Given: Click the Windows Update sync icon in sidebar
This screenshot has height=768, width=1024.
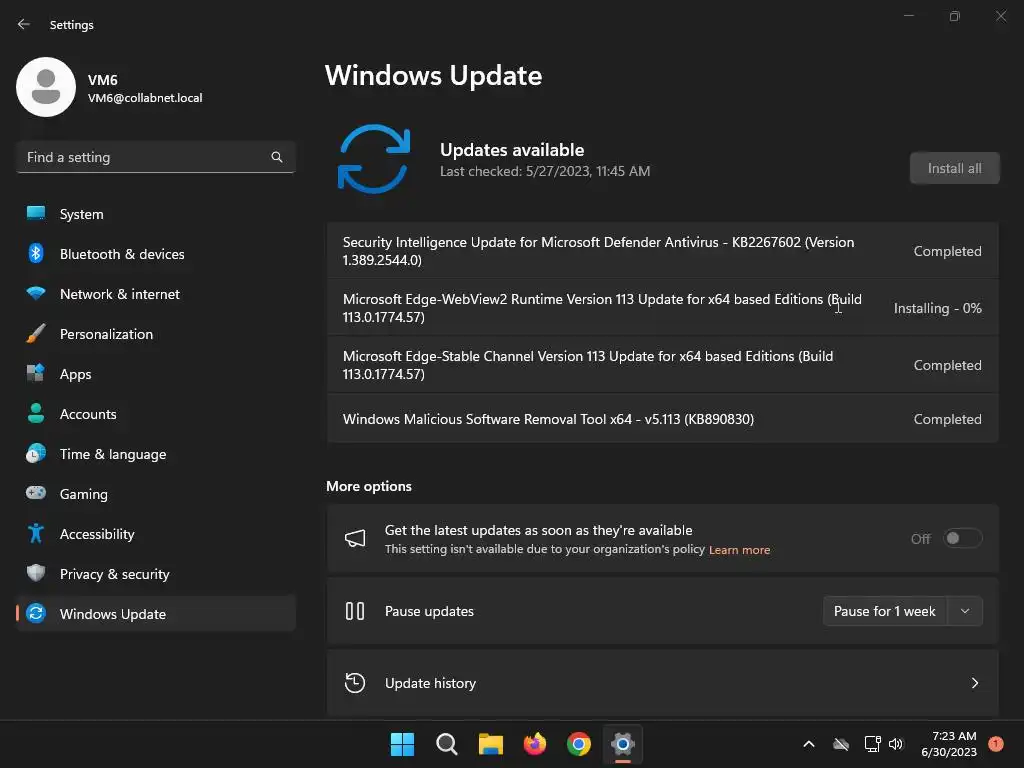Looking at the screenshot, I should [x=36, y=613].
